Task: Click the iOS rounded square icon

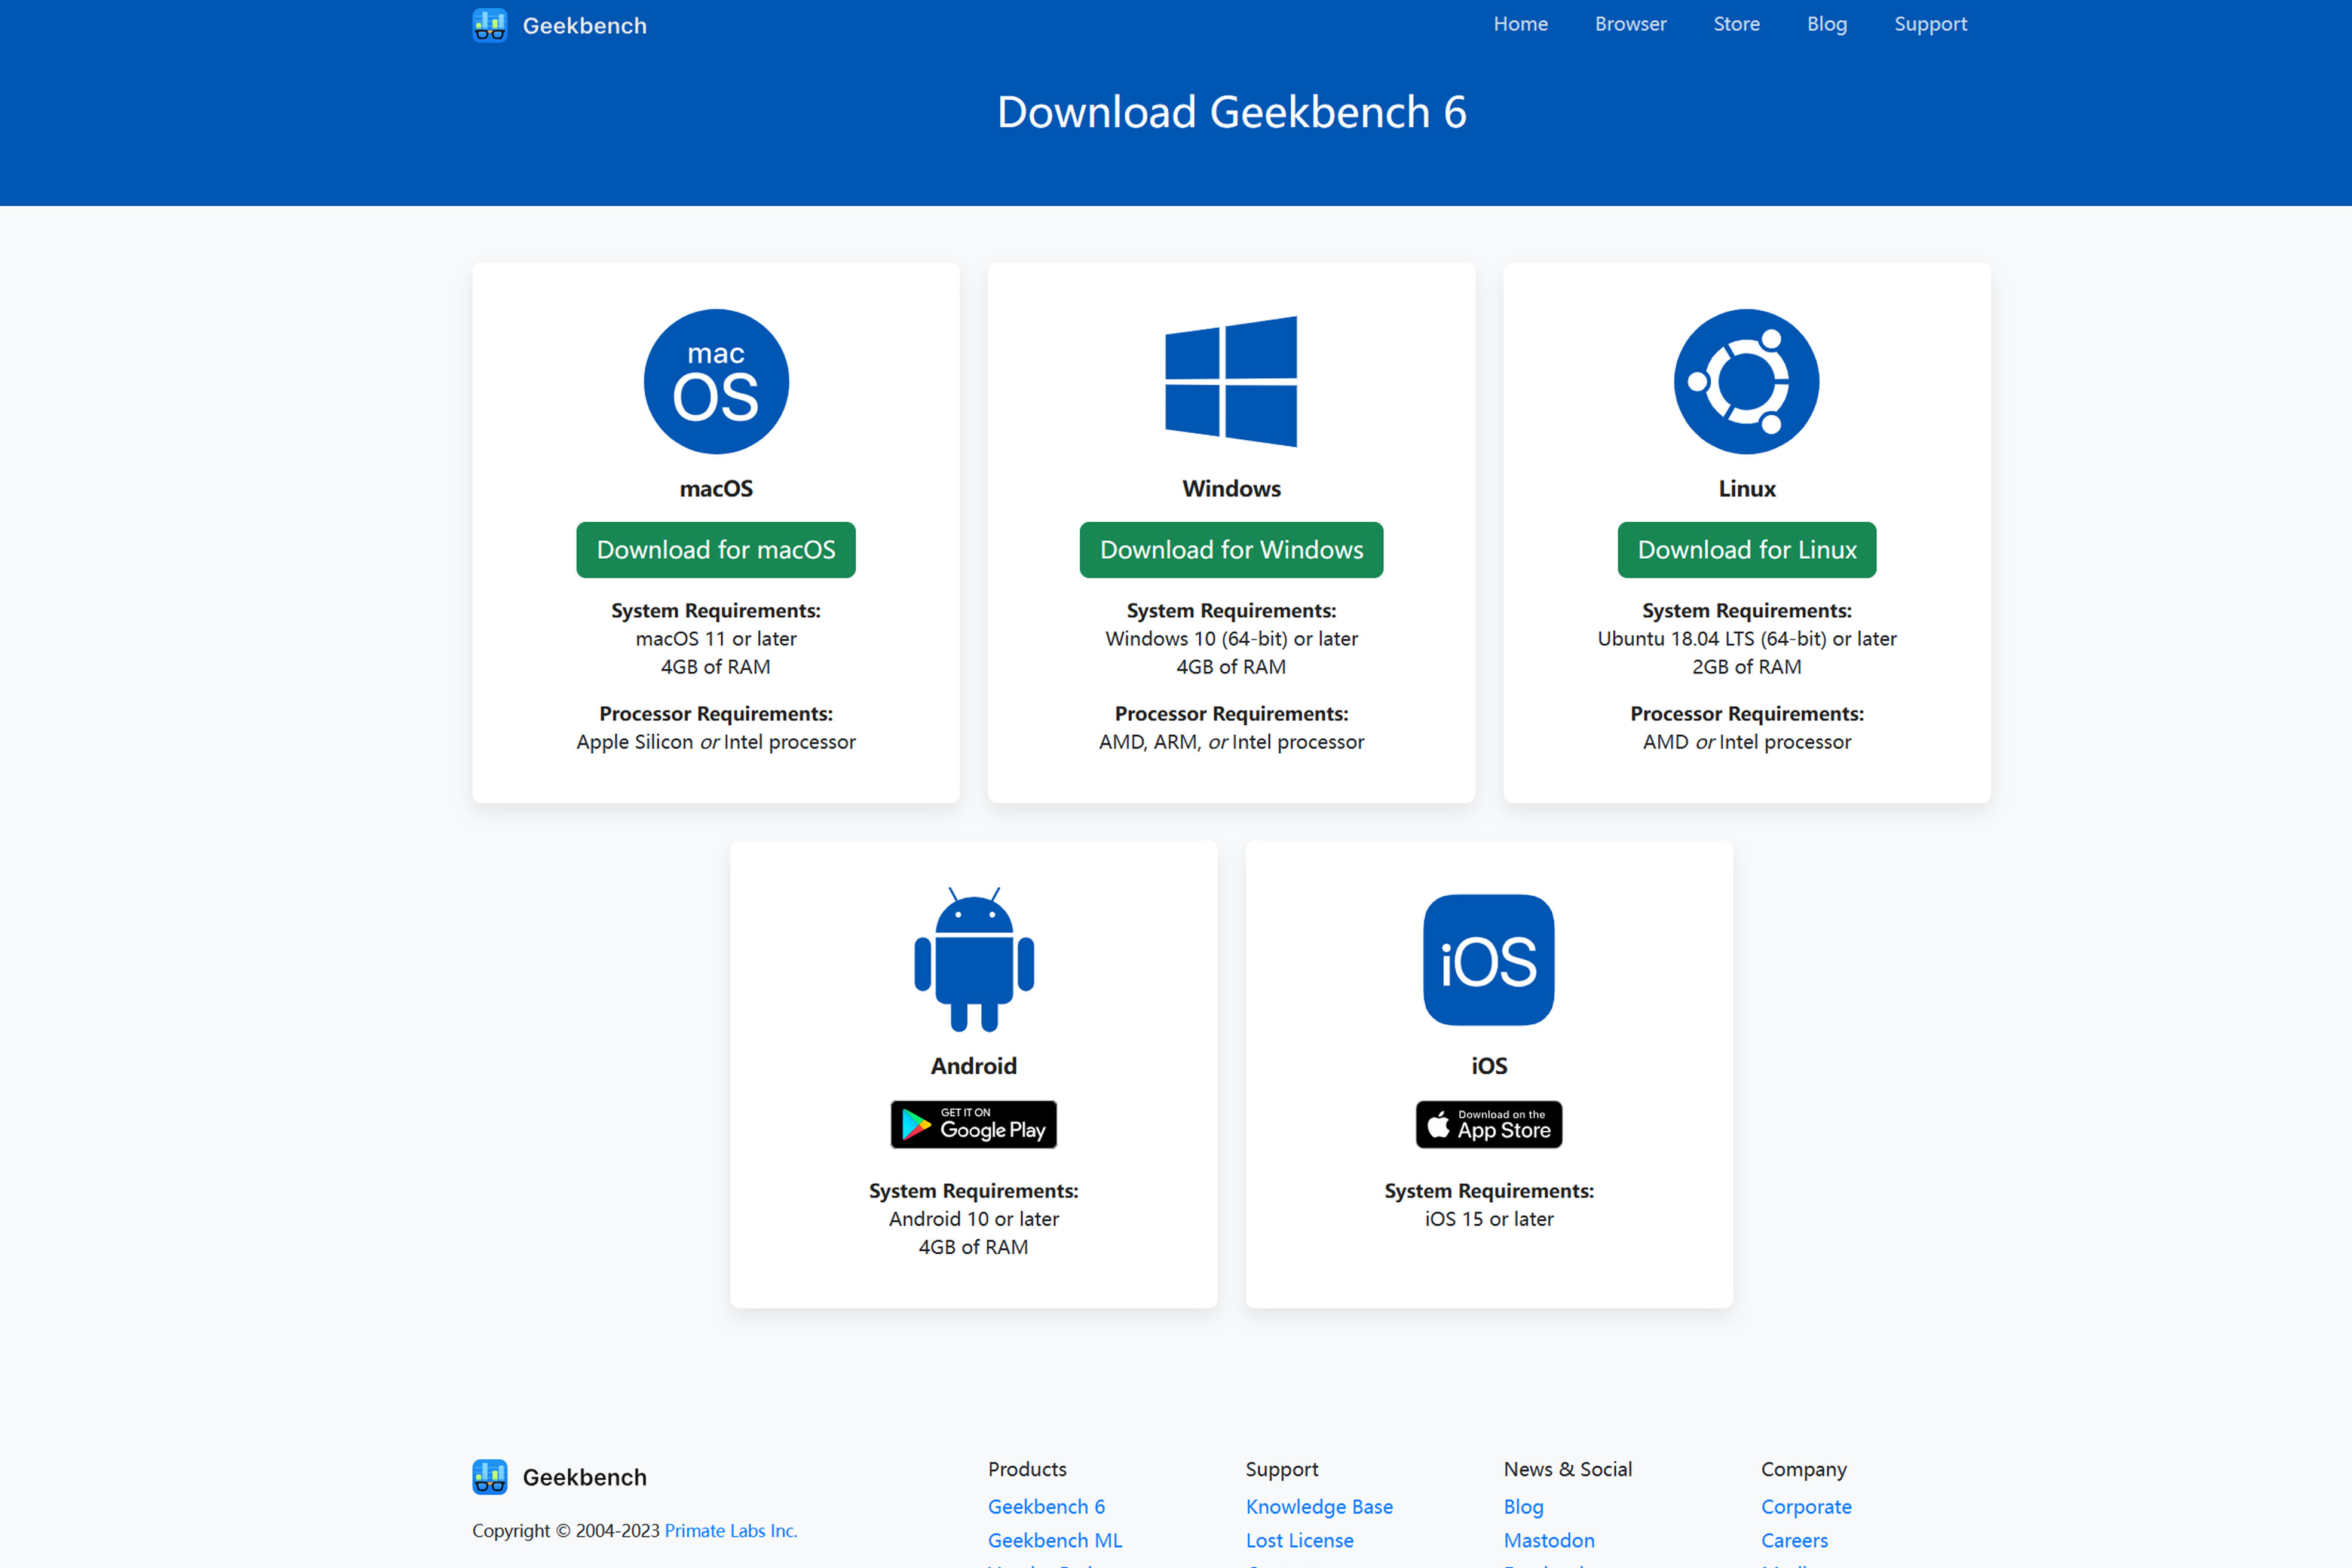Action: (1489, 959)
